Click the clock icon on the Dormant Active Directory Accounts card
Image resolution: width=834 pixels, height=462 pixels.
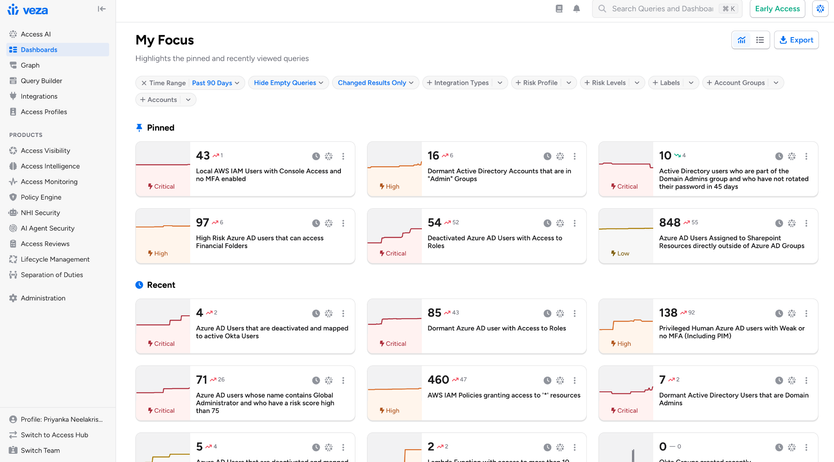click(x=547, y=156)
